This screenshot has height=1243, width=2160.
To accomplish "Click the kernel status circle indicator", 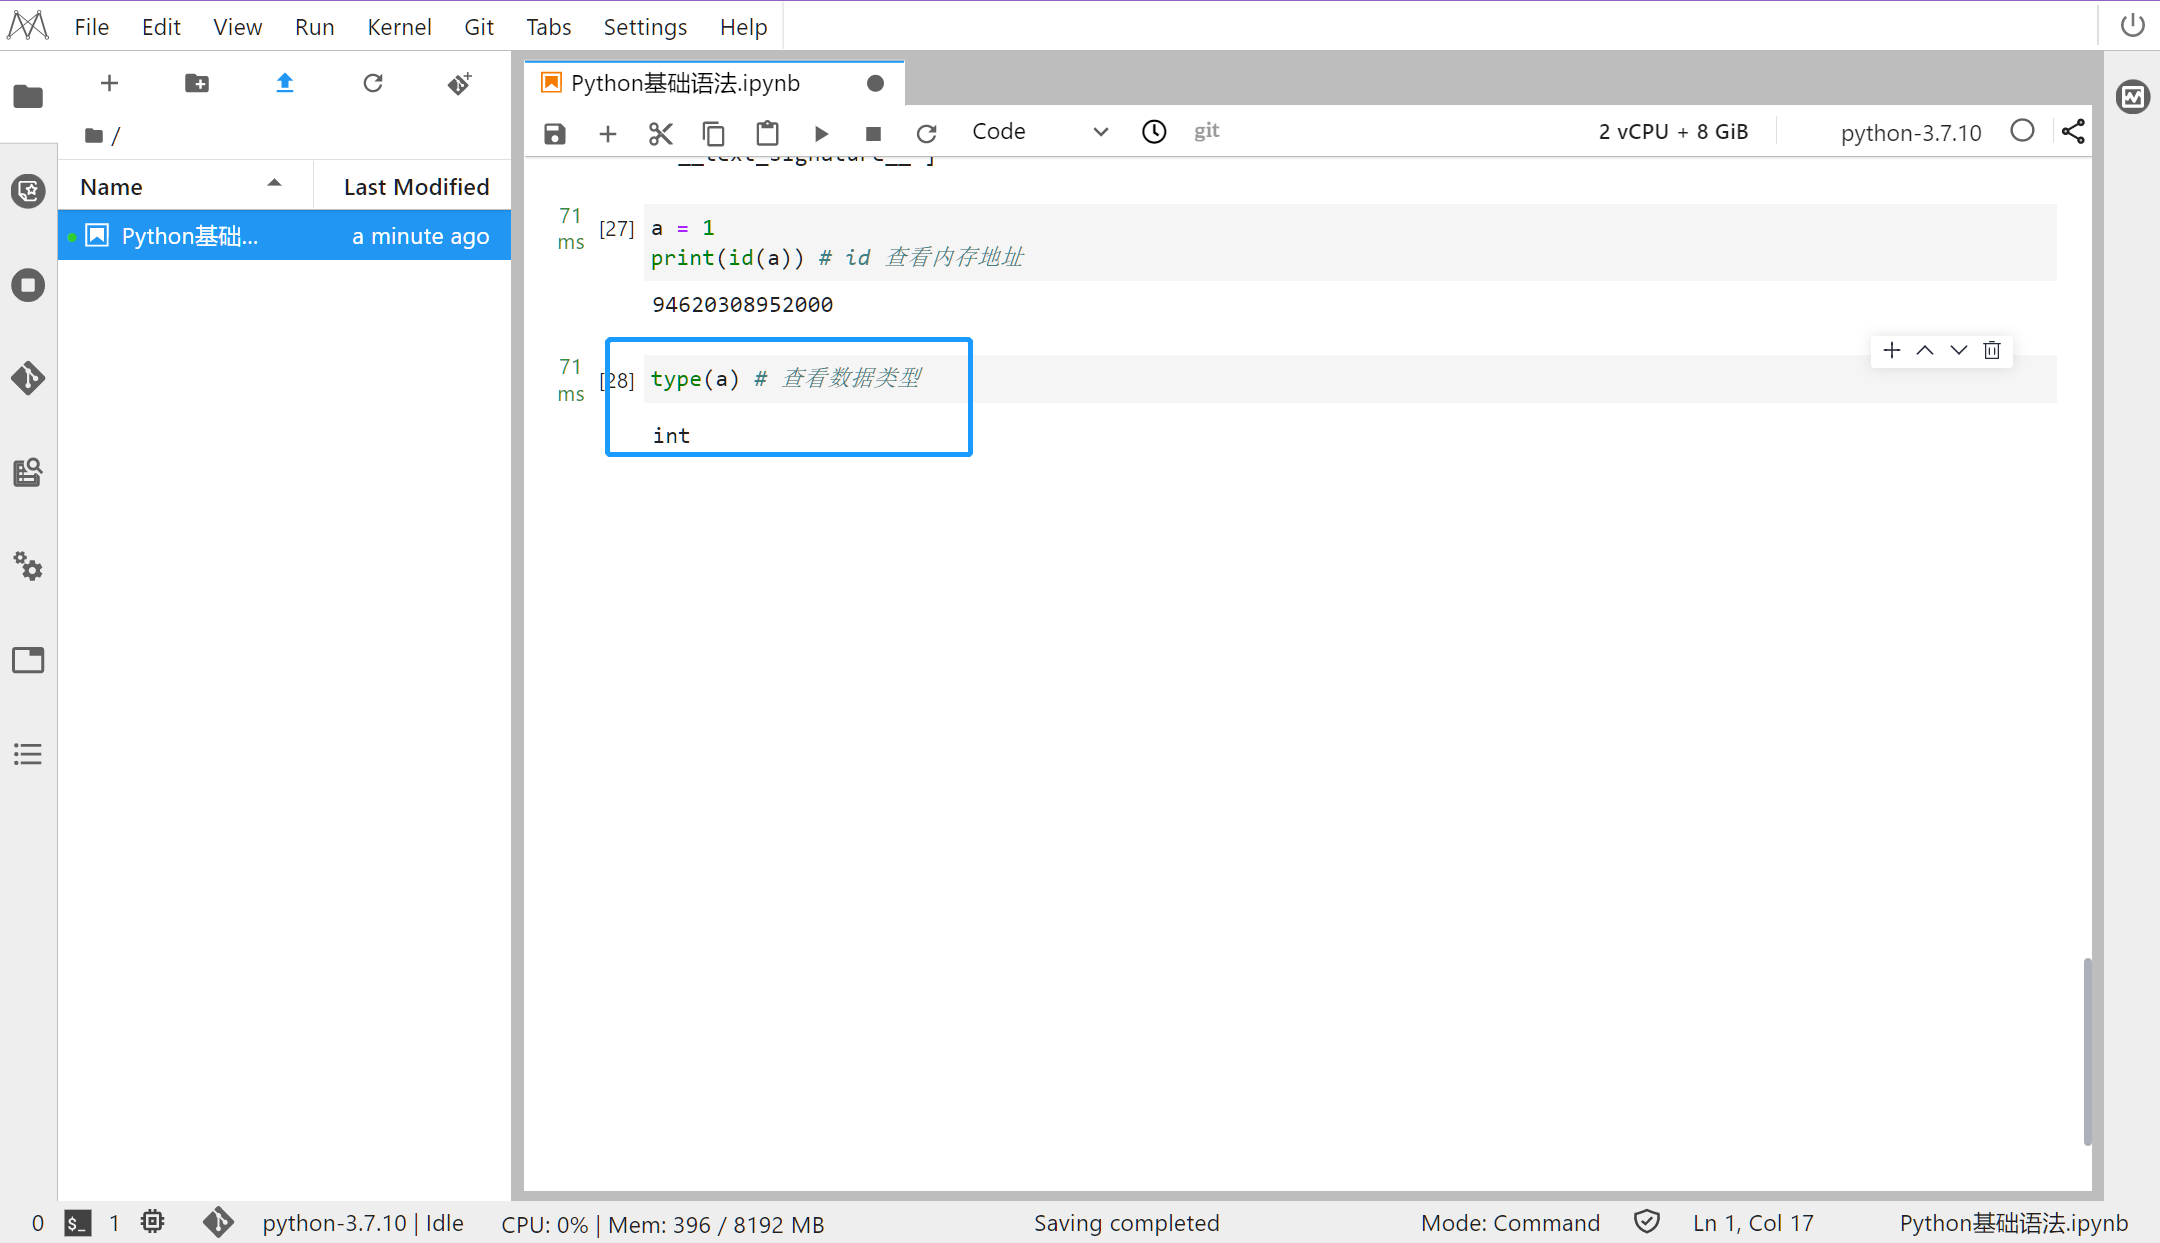I will coord(2022,131).
